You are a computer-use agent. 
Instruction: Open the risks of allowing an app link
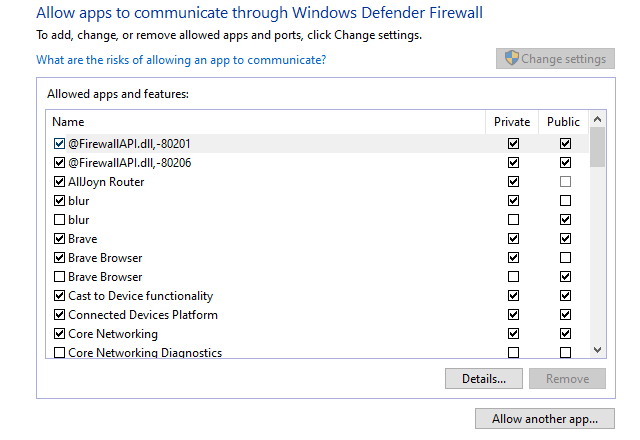[x=181, y=60]
